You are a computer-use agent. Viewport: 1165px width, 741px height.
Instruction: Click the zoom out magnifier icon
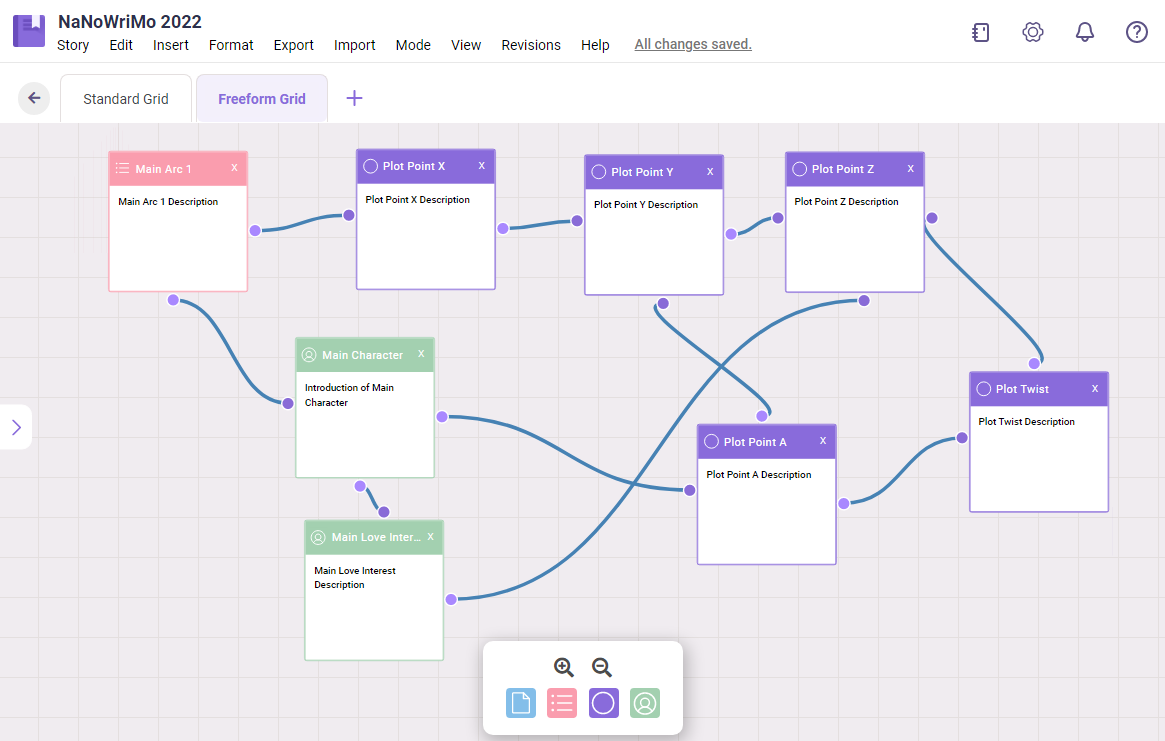tap(602, 667)
